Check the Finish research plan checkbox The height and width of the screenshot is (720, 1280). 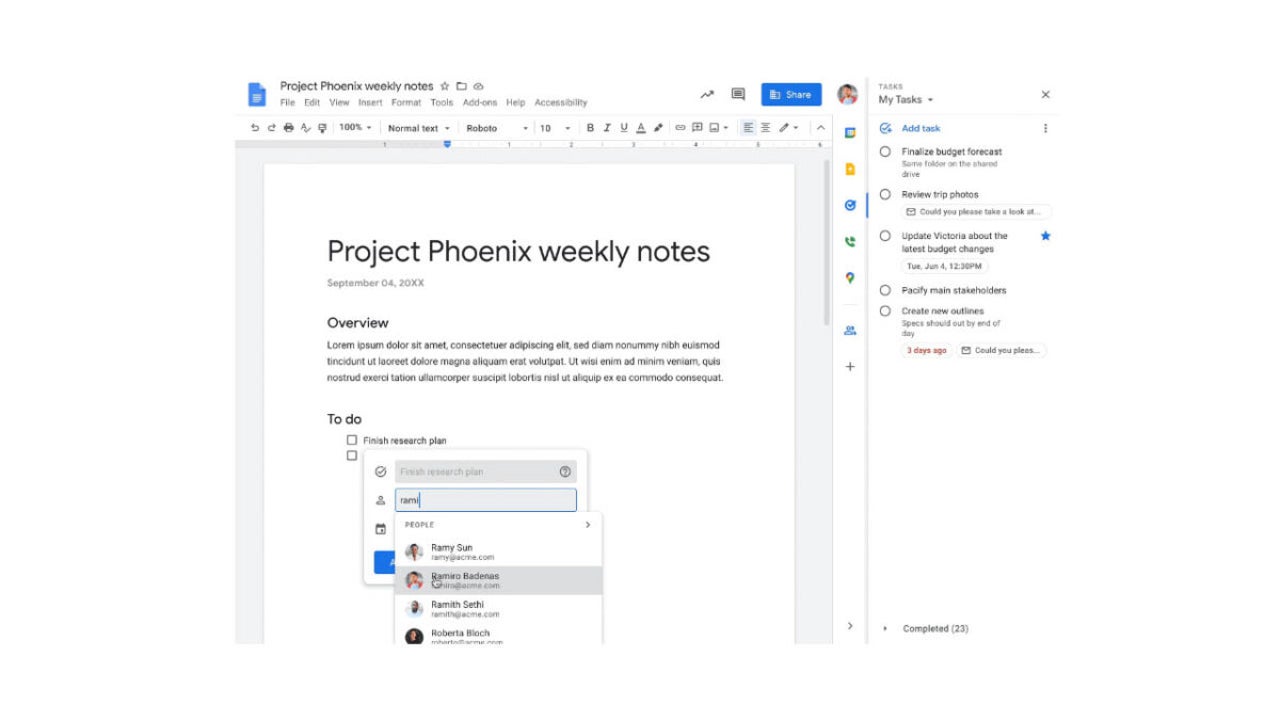[x=351, y=440]
